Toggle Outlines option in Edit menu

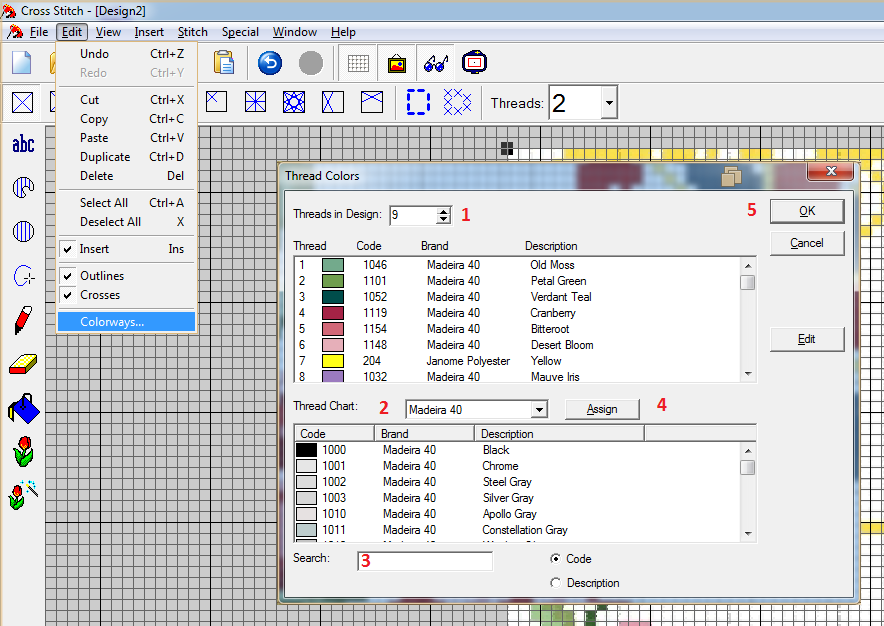(x=100, y=276)
